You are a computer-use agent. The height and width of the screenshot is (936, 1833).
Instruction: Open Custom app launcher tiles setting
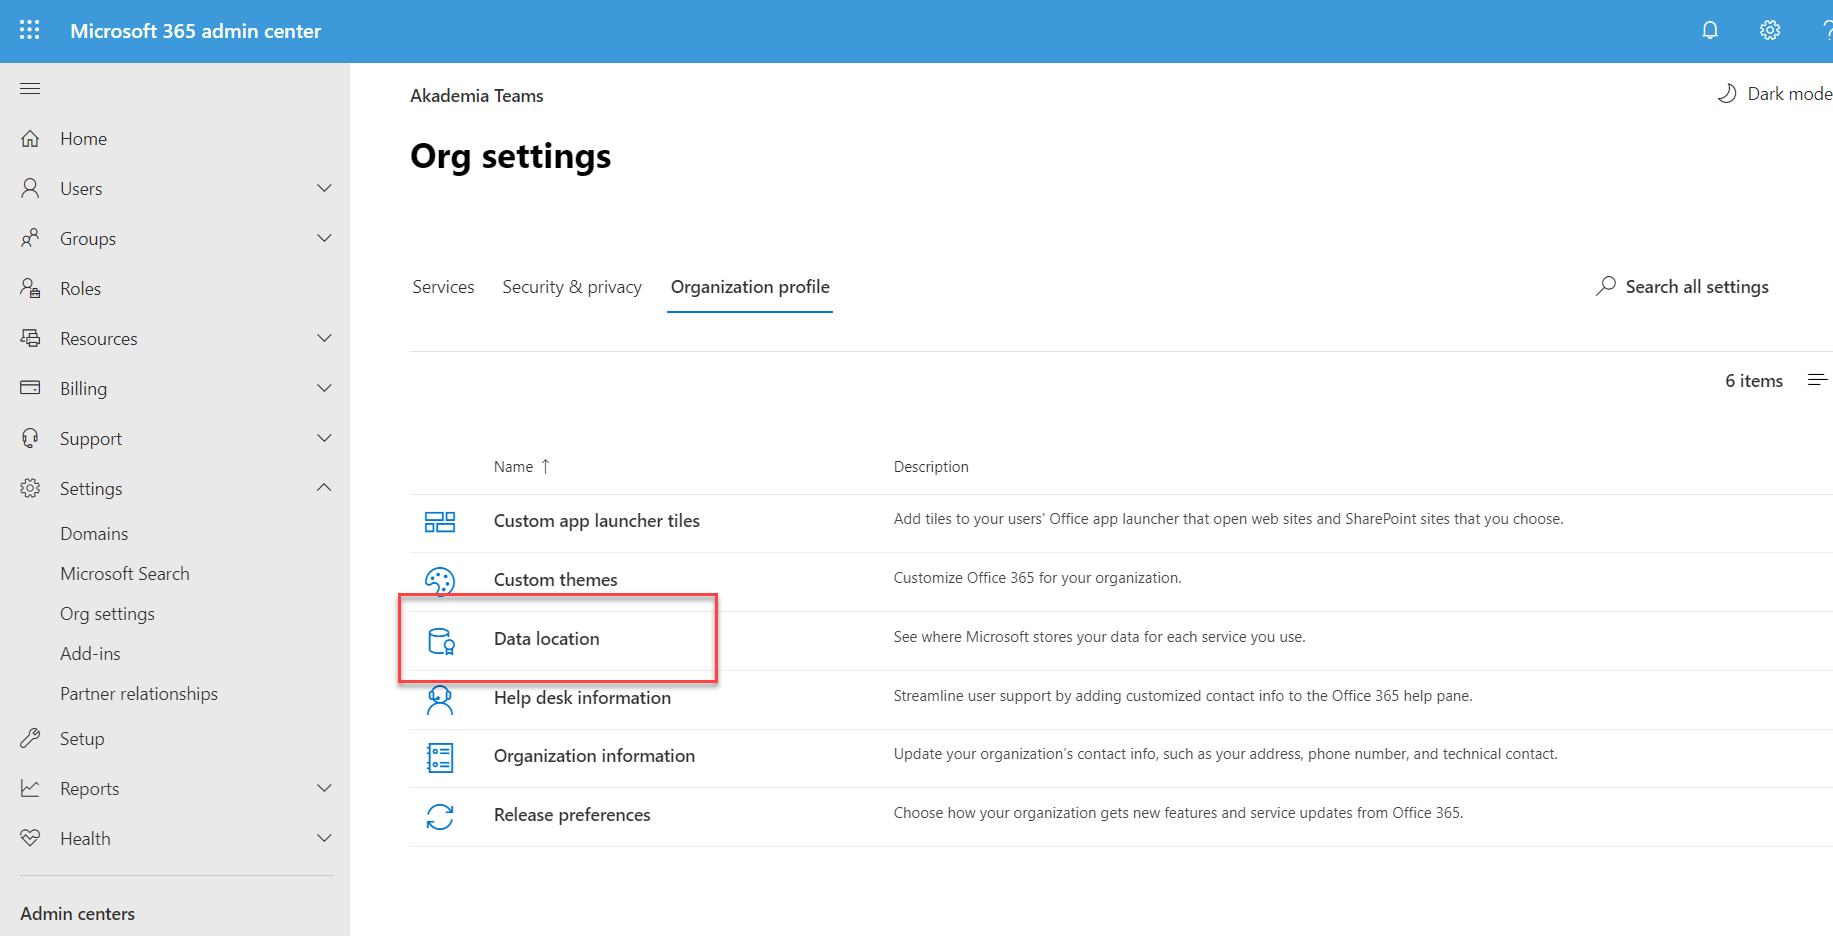coord(597,521)
